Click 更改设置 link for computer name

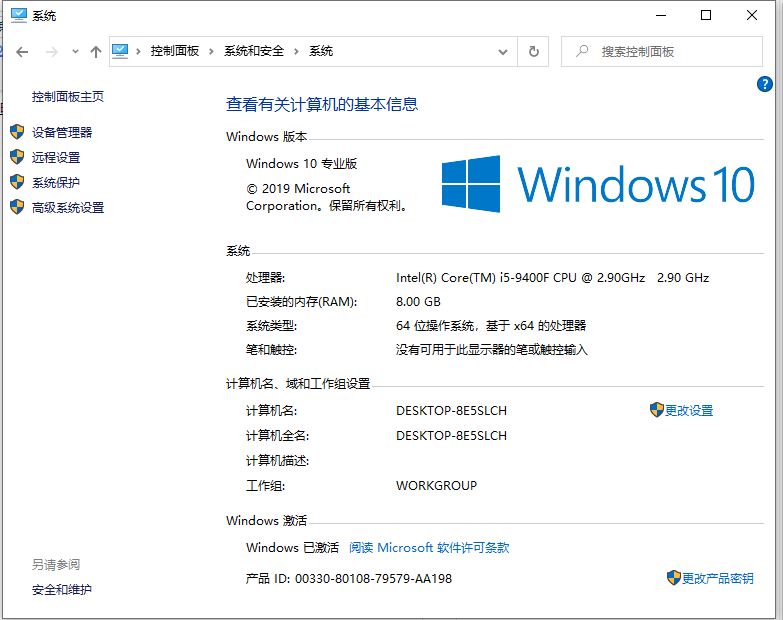pos(689,410)
